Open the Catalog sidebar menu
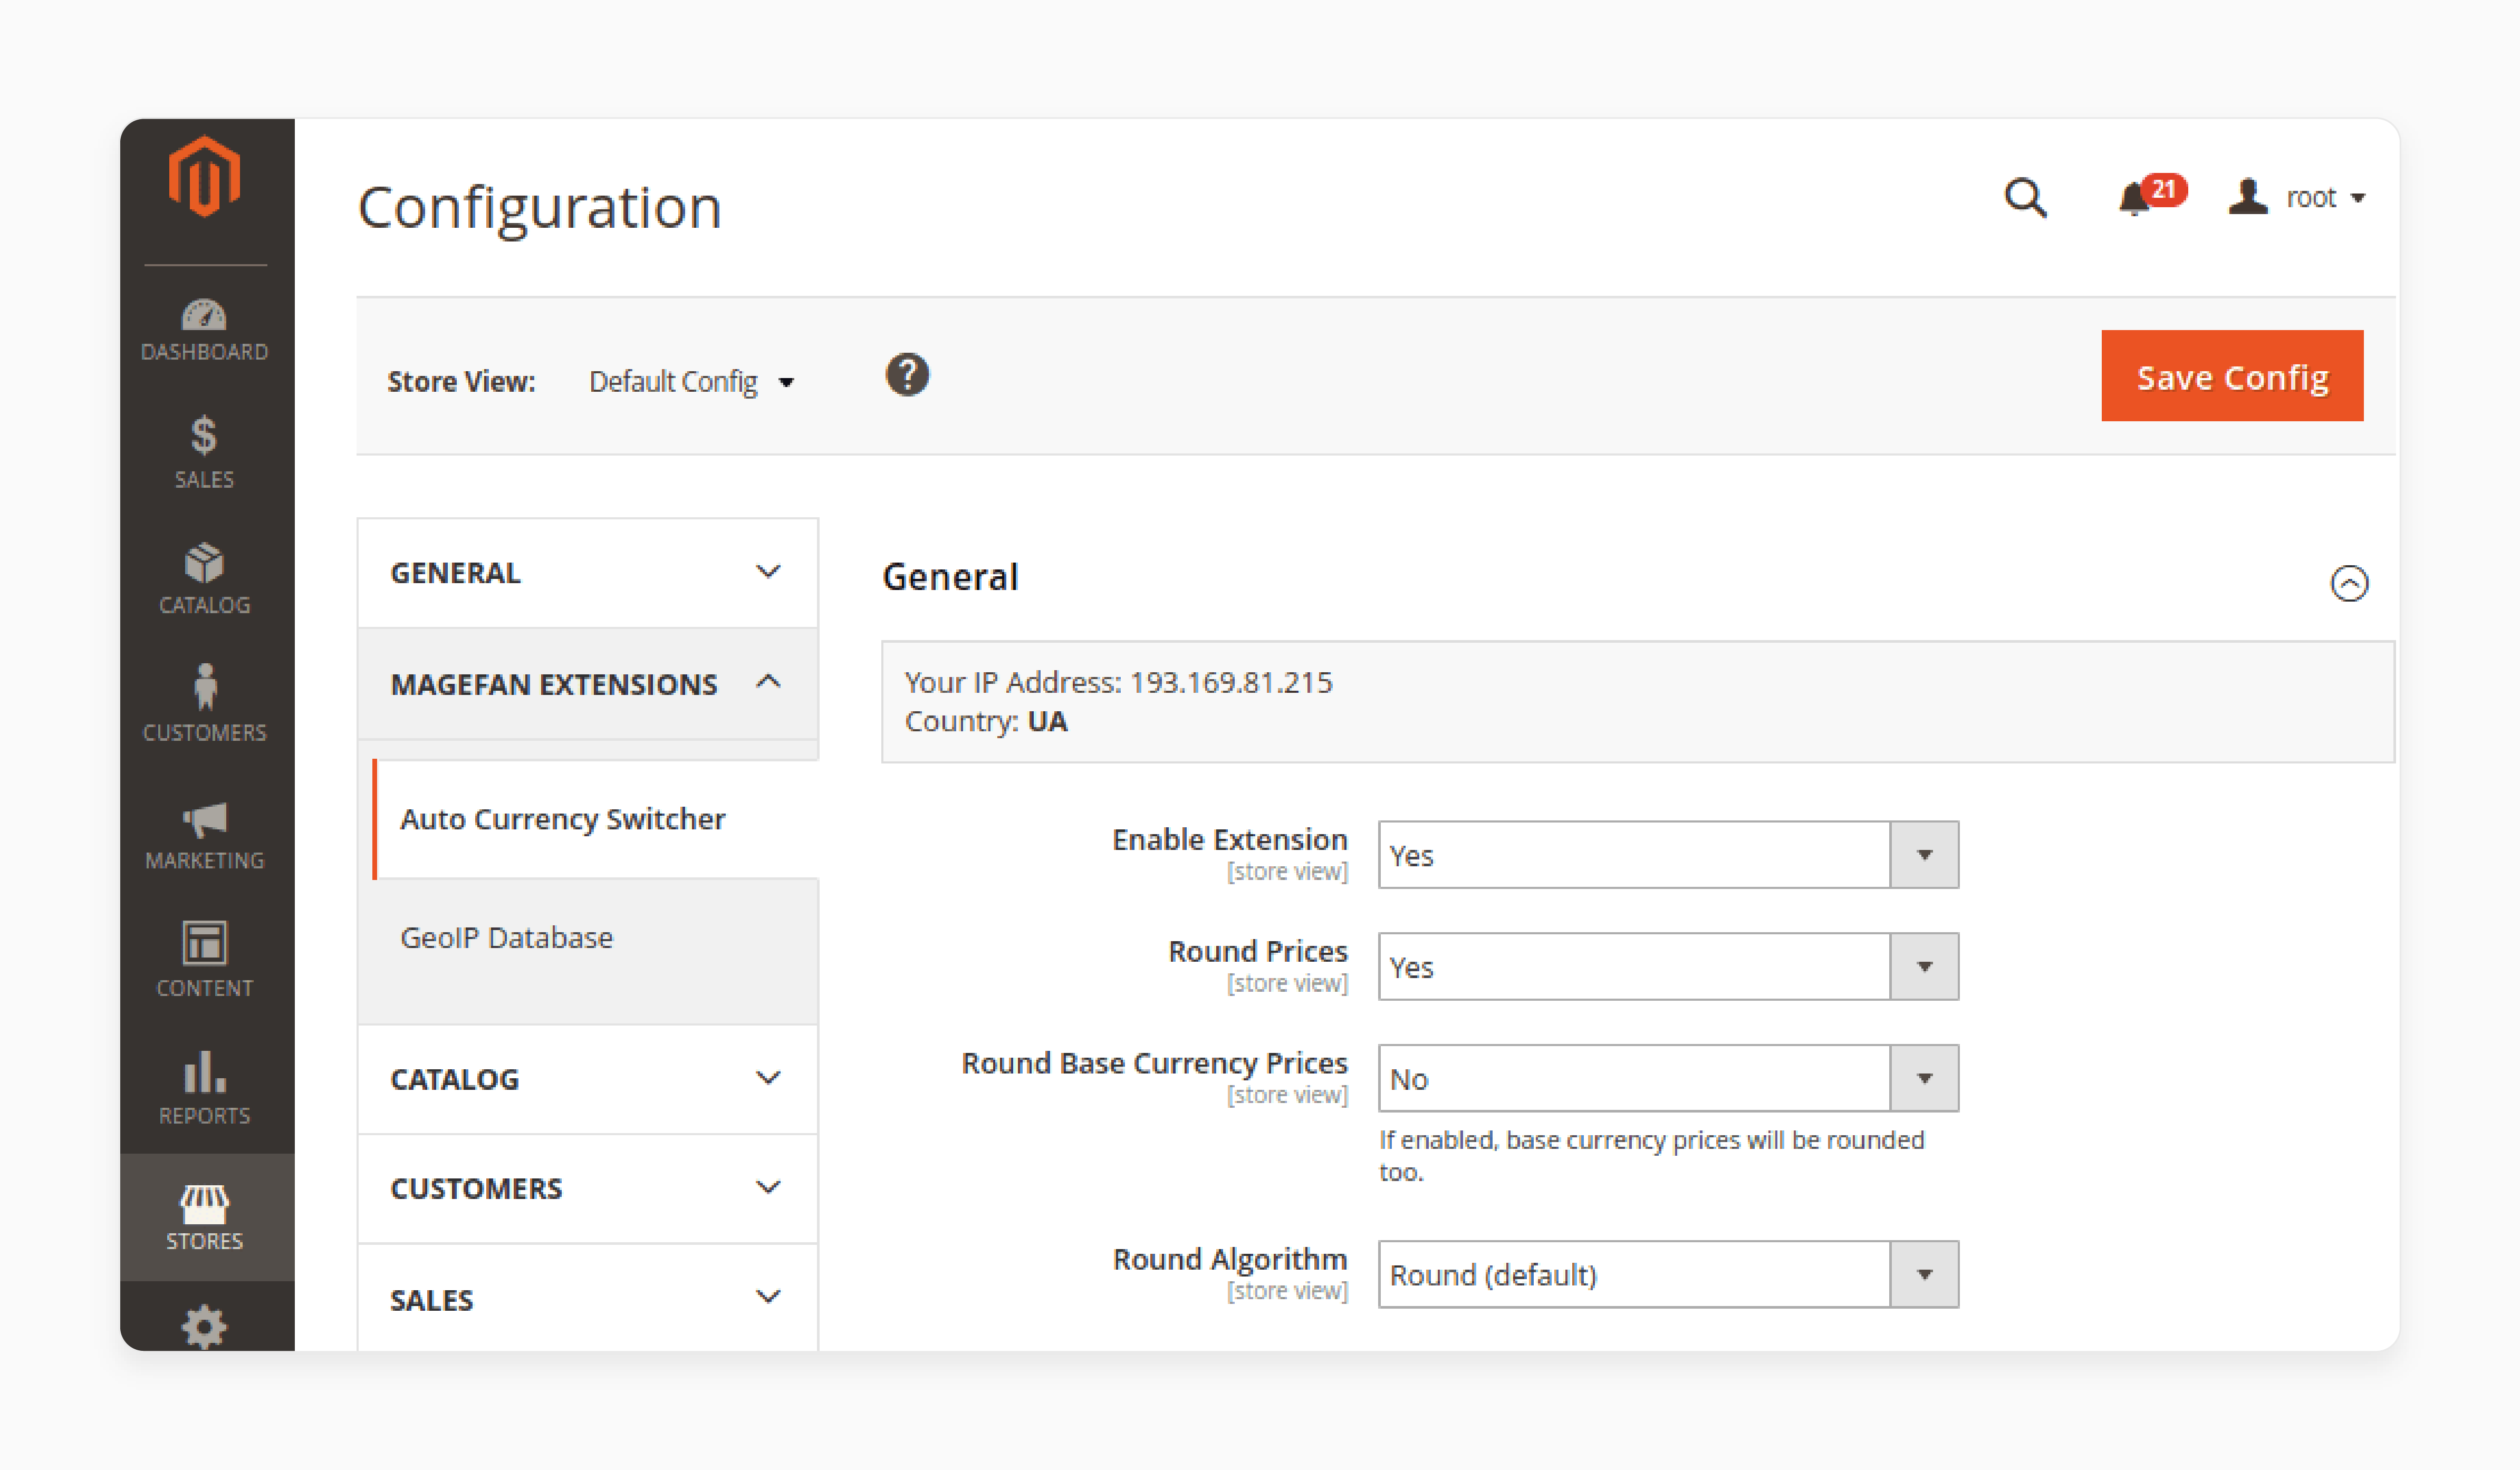Viewport: 2520px width, 1470px height. (204, 579)
